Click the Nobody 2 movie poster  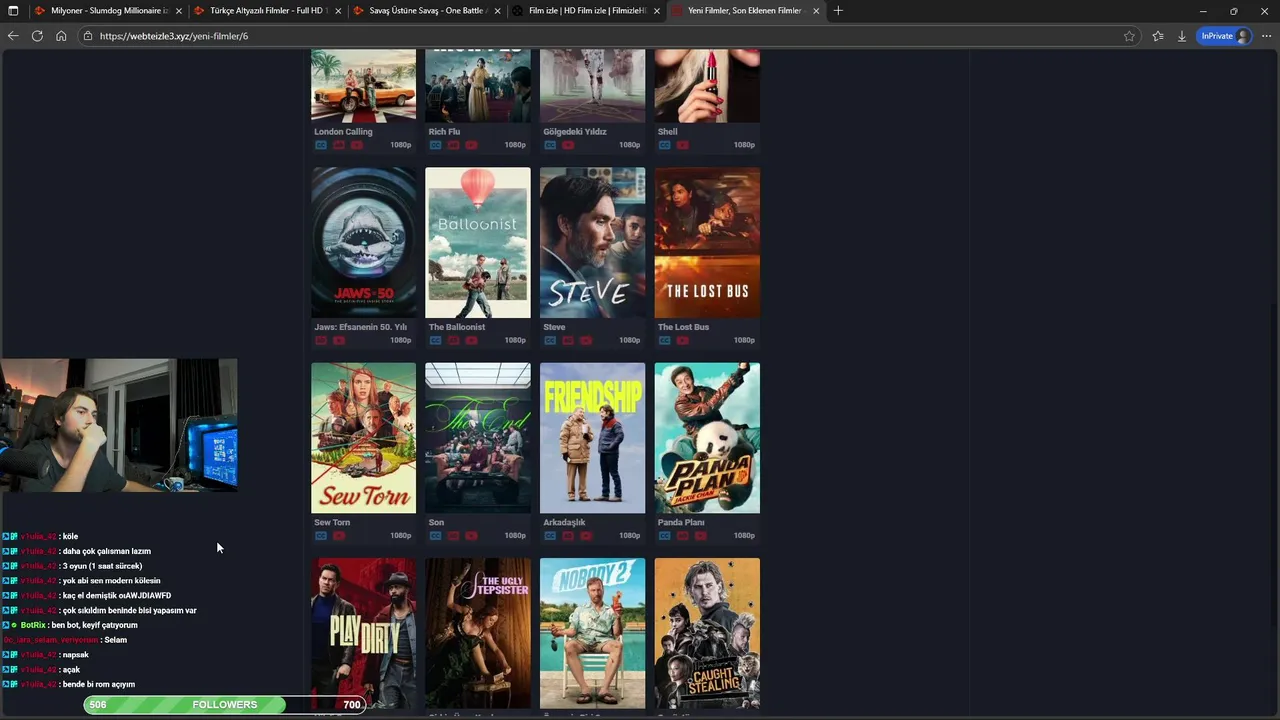(592, 633)
